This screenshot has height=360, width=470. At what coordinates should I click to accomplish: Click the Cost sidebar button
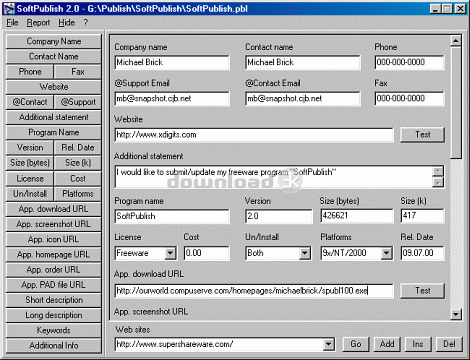[78, 179]
